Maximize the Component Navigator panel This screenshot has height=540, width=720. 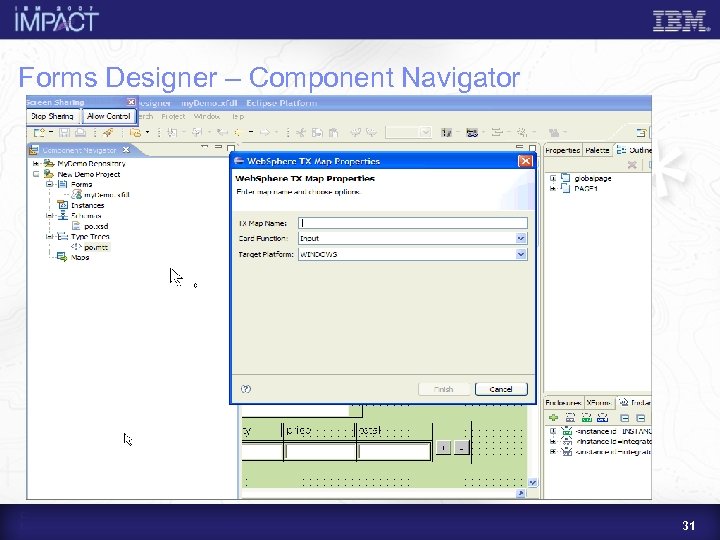(231, 147)
